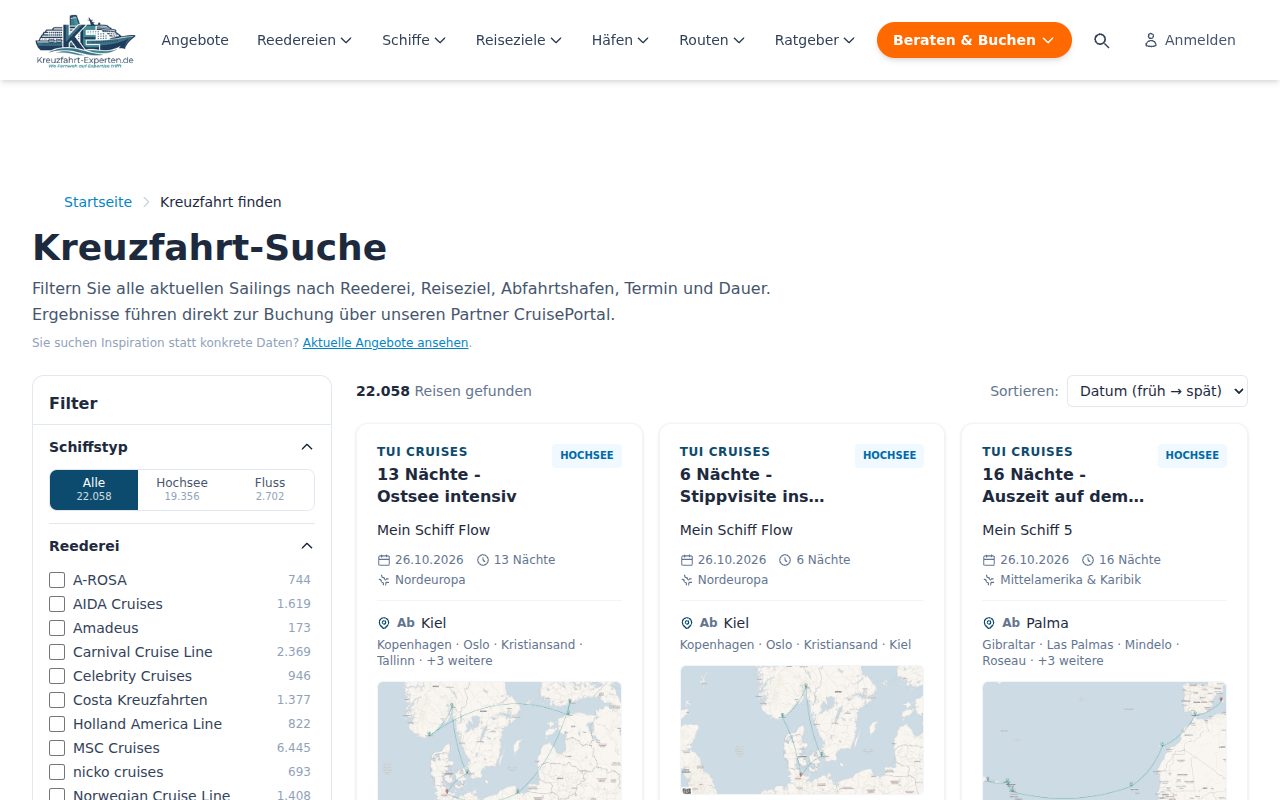
Task: Click 'Kreuzfahrt finden' breadcrumb text
Action: 221,202
